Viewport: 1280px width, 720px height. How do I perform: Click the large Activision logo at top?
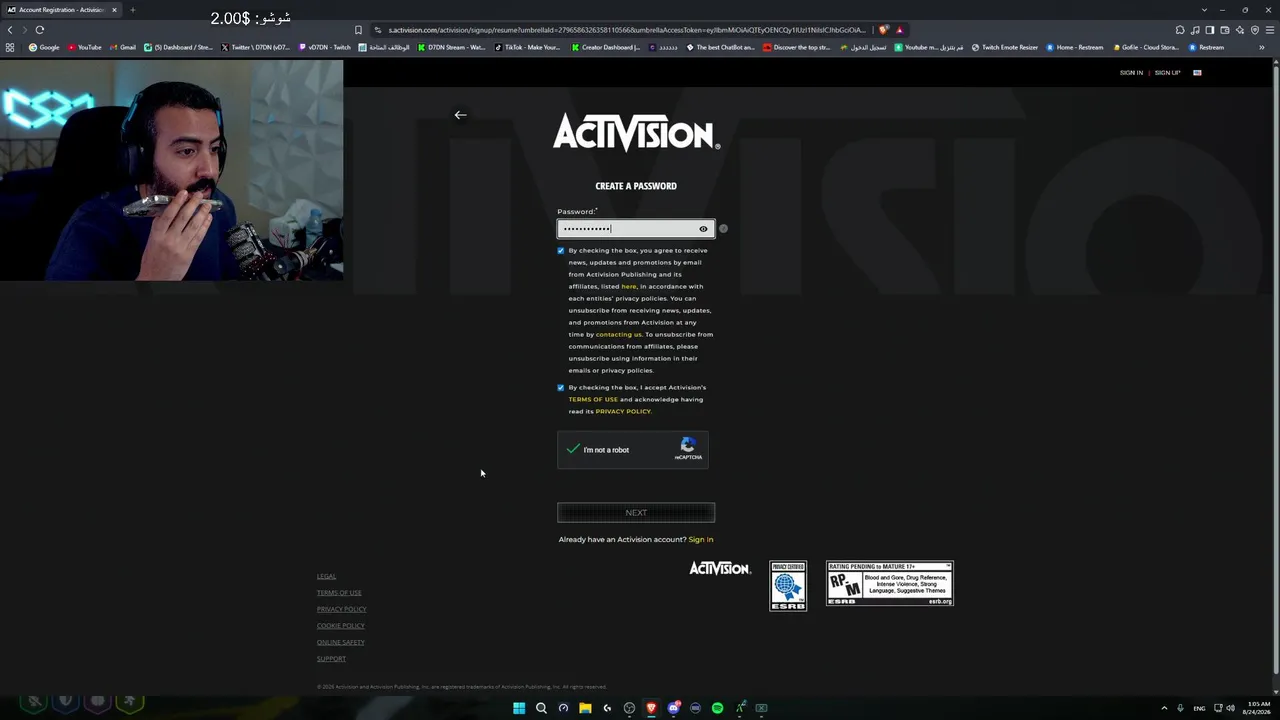coord(636,132)
